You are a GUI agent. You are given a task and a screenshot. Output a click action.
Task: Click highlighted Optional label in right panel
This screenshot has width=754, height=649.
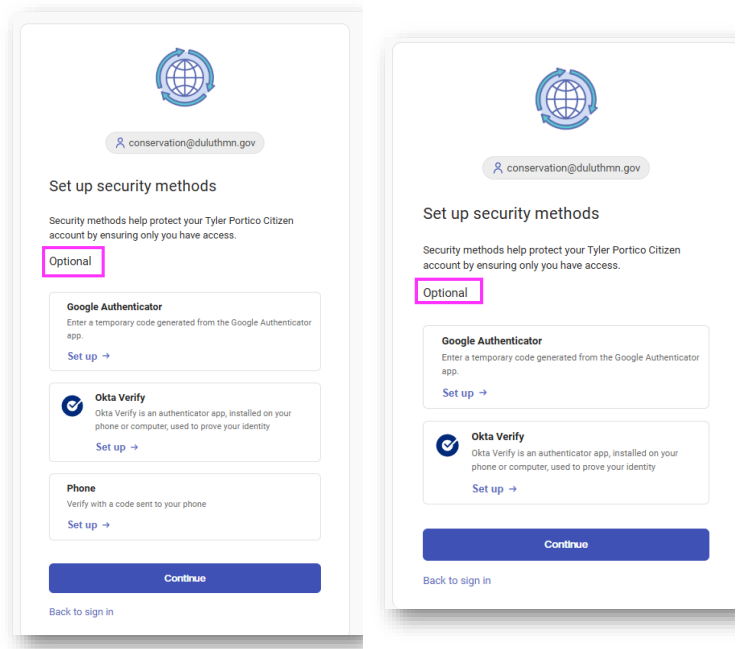click(446, 293)
